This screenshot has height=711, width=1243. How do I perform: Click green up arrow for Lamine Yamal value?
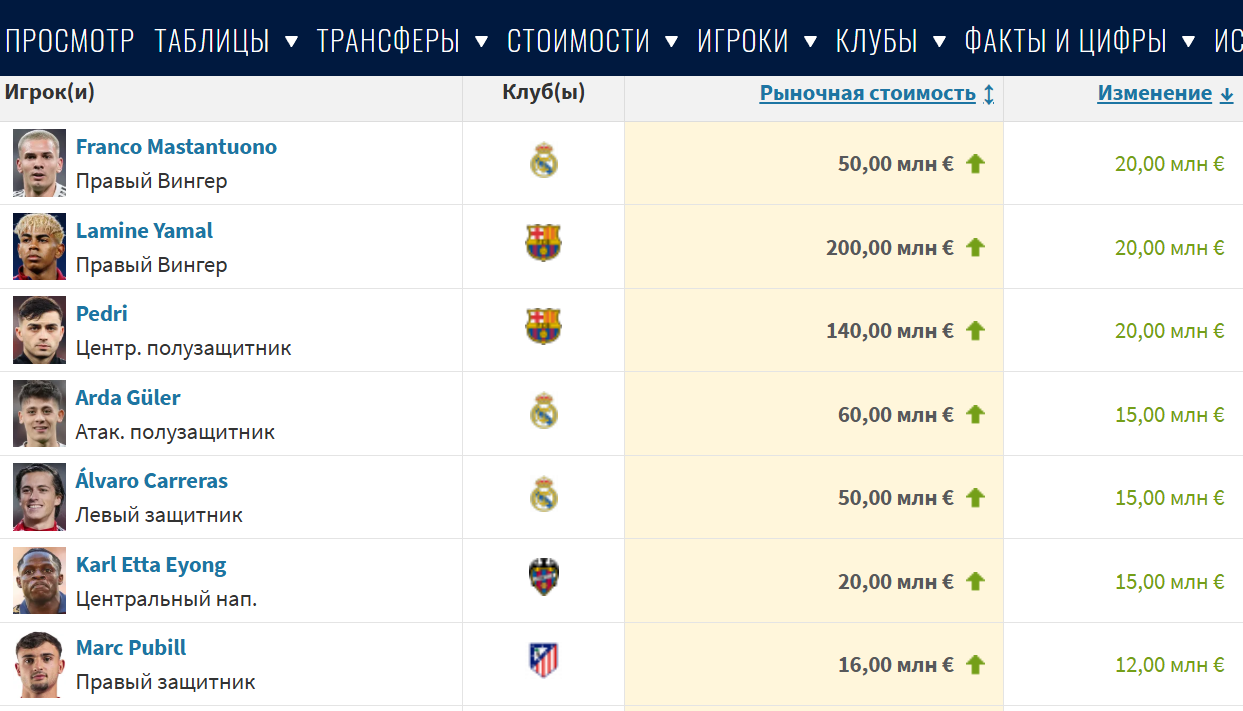point(976,247)
